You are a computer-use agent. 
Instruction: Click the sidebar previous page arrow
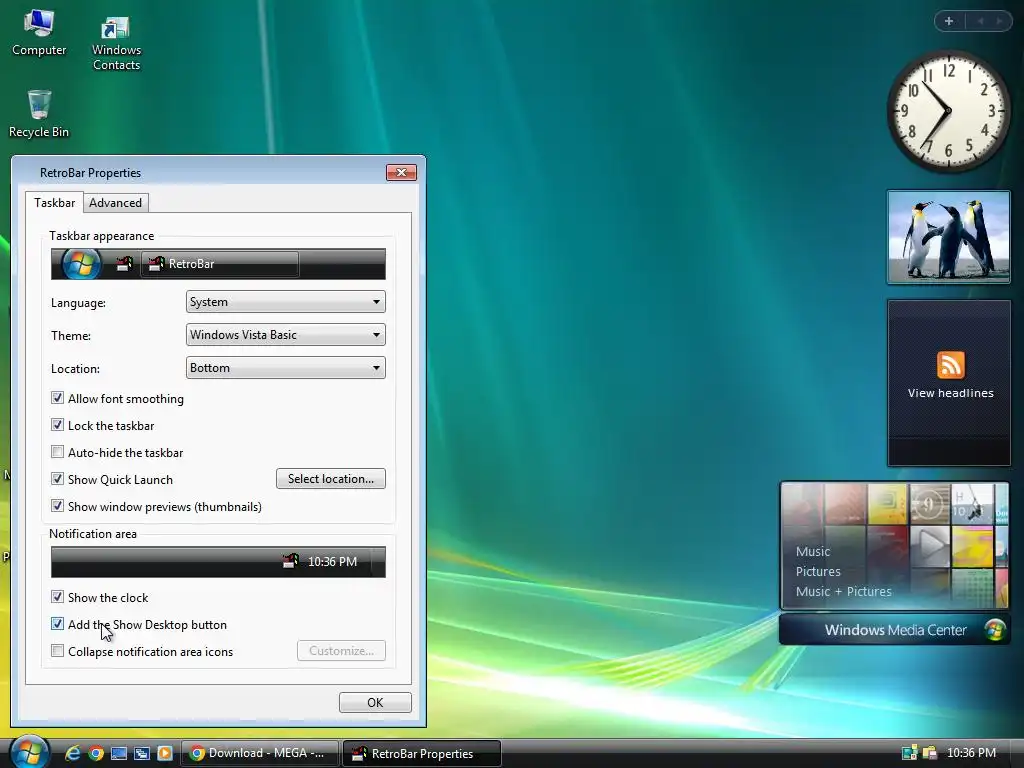click(980, 21)
